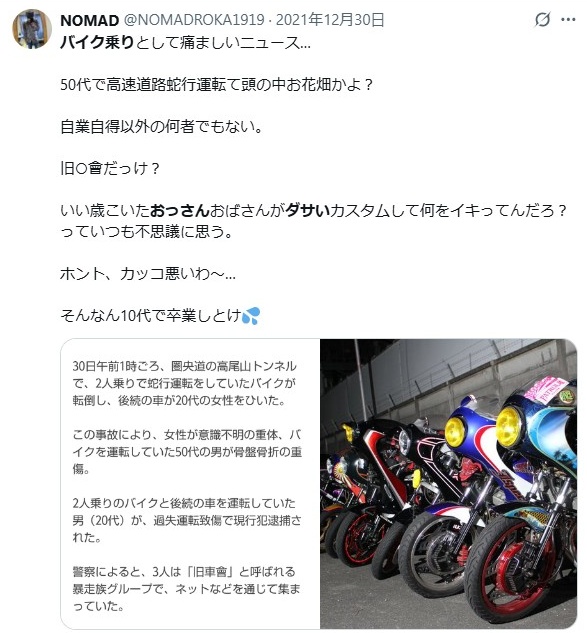Click the line 旧○會だっけ？
This screenshot has width=587, height=633.
110,168
